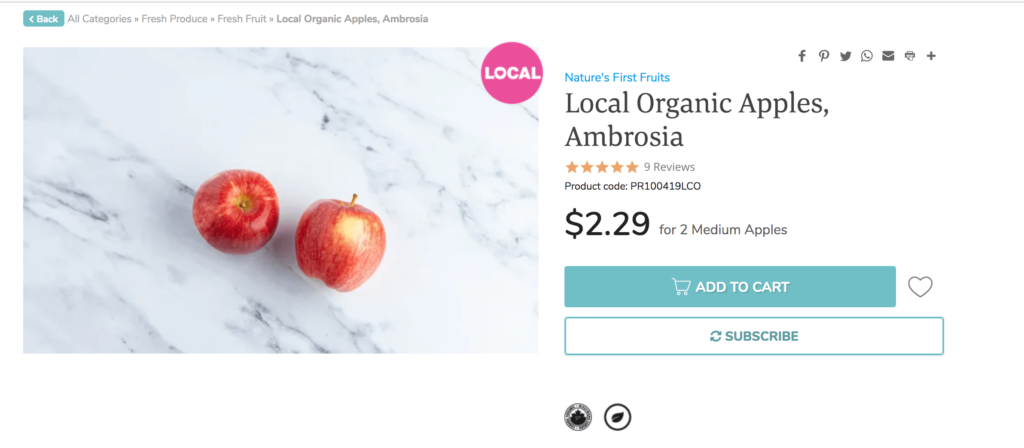This screenshot has height=448, width=1024.
Task: Click the apples product photo
Action: [x=281, y=200]
